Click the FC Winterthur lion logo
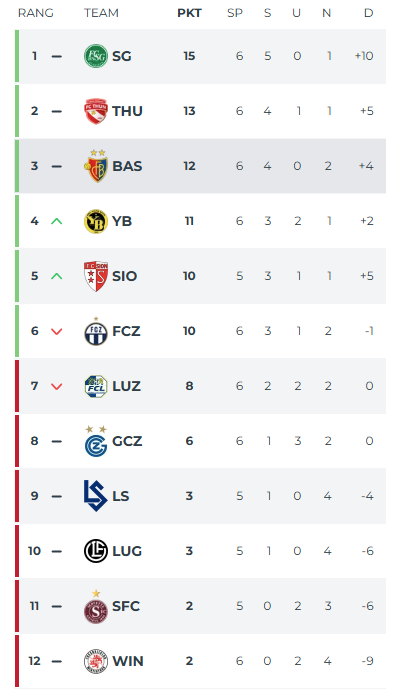 tap(96, 661)
